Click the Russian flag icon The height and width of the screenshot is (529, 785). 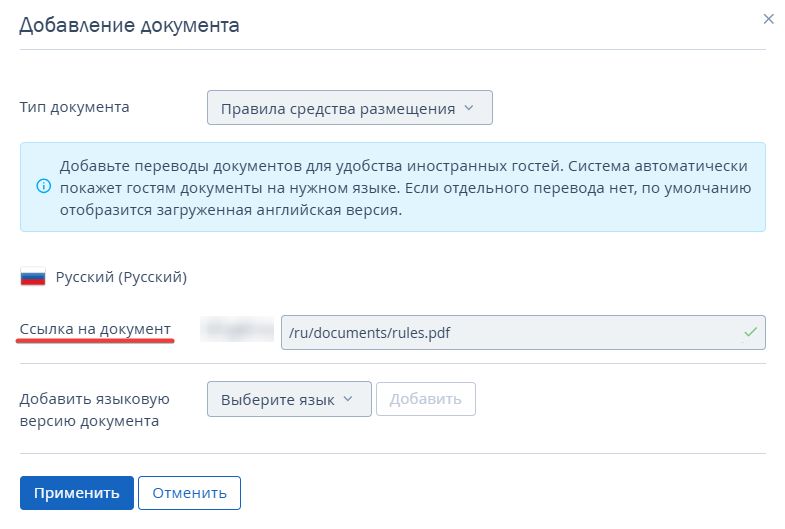coord(33,277)
